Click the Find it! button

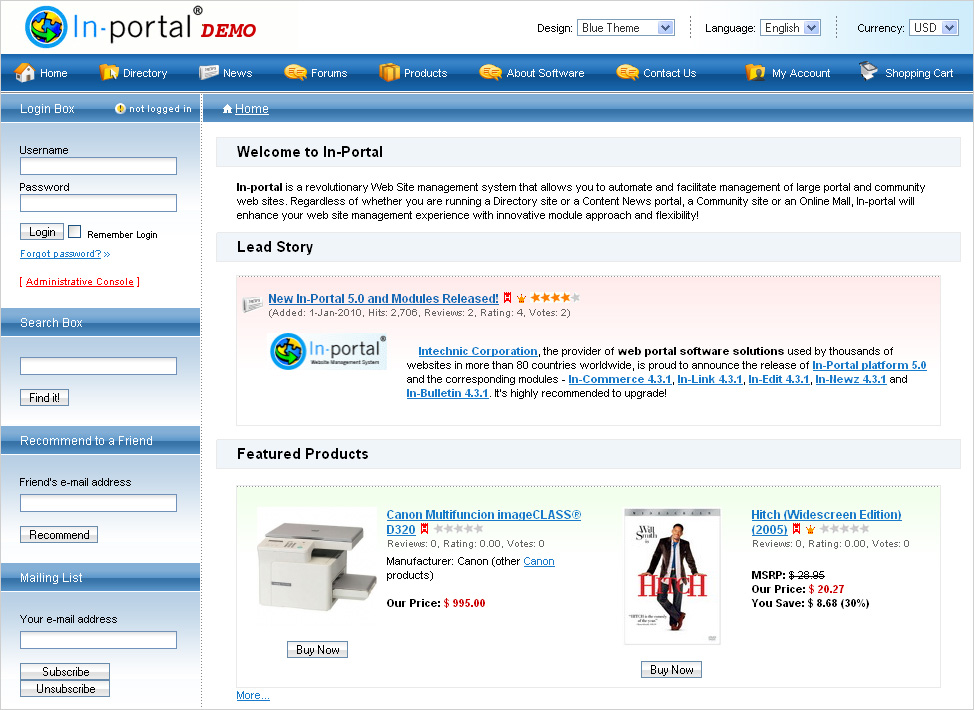(x=44, y=398)
